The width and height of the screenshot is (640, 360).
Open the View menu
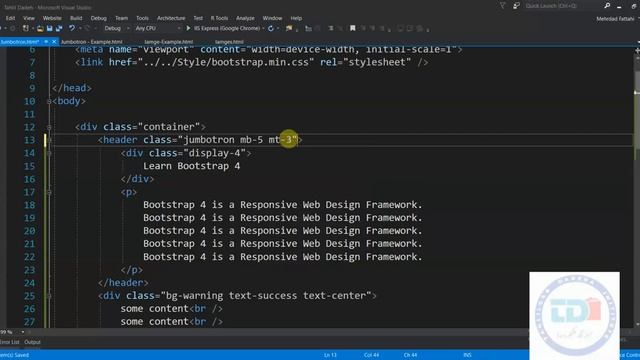tap(29, 18)
